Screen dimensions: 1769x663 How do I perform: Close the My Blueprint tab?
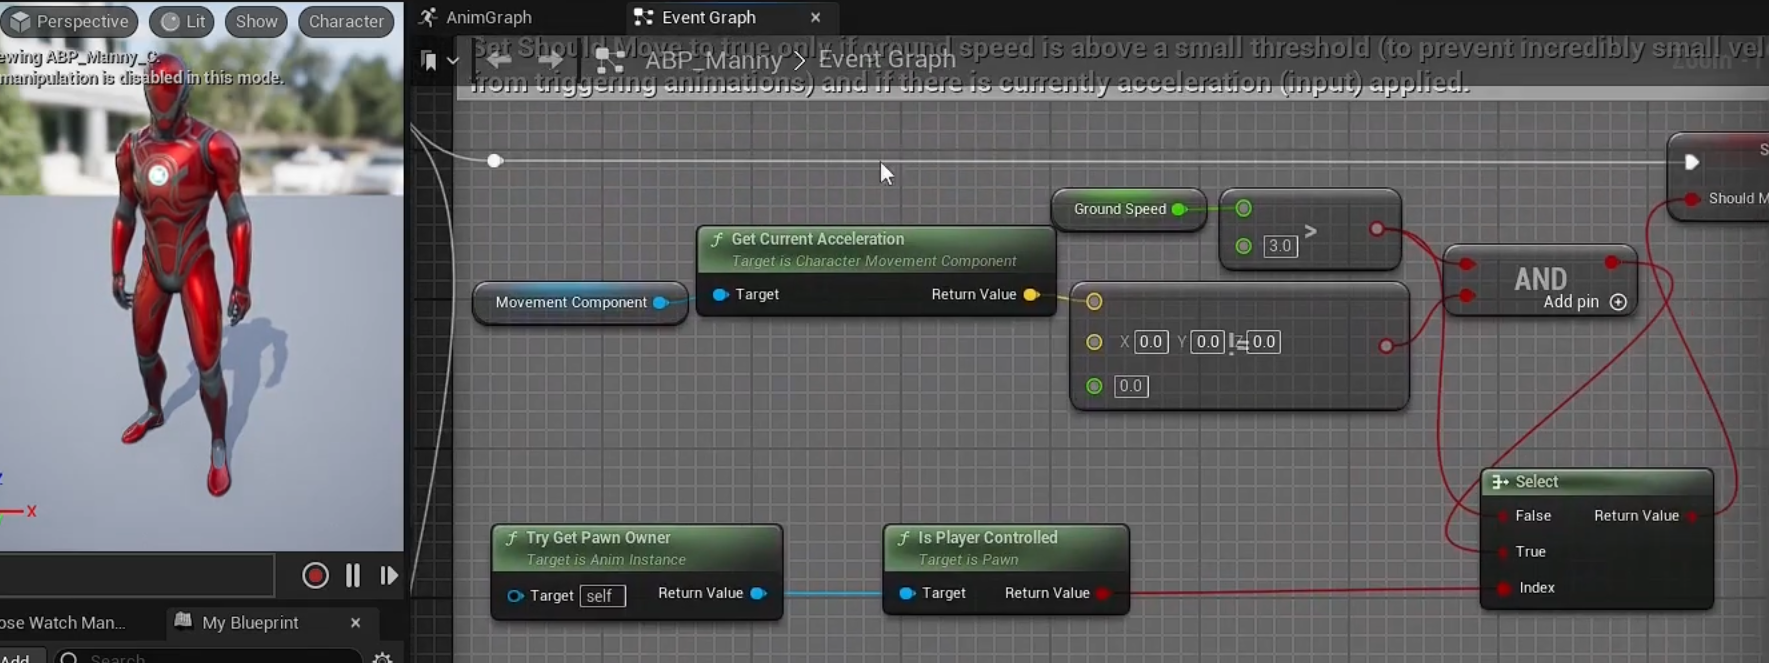click(355, 622)
